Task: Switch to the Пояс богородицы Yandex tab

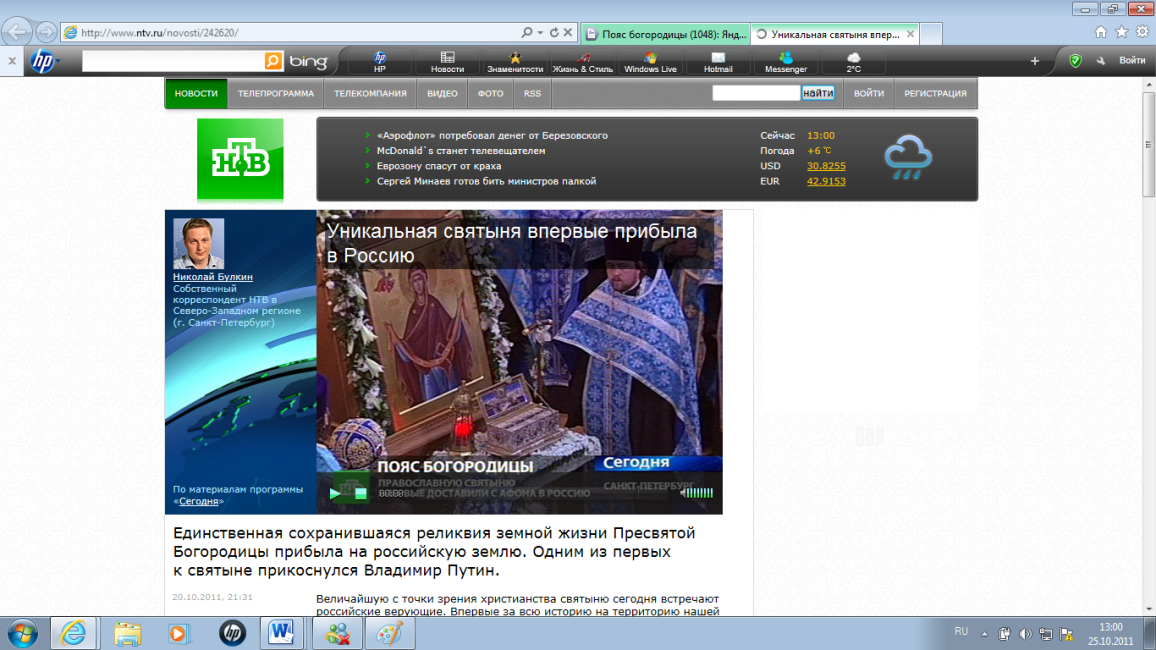Action: 666,34
